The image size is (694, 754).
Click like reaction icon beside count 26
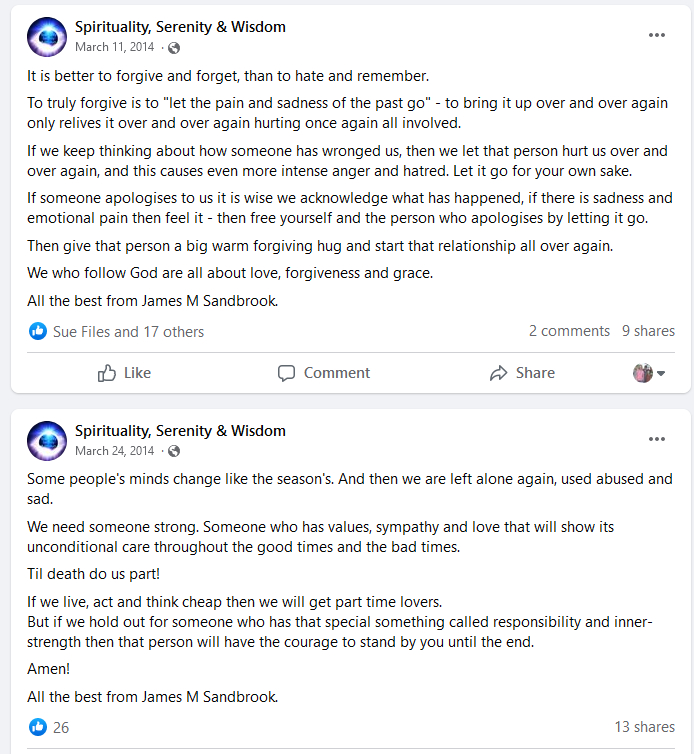point(38,727)
